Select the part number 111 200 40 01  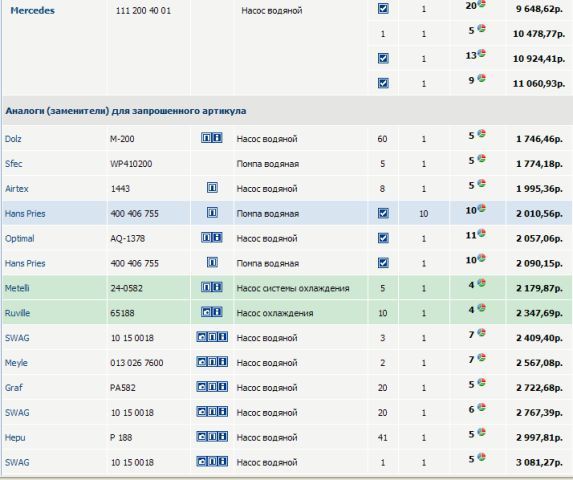[x=143, y=11]
